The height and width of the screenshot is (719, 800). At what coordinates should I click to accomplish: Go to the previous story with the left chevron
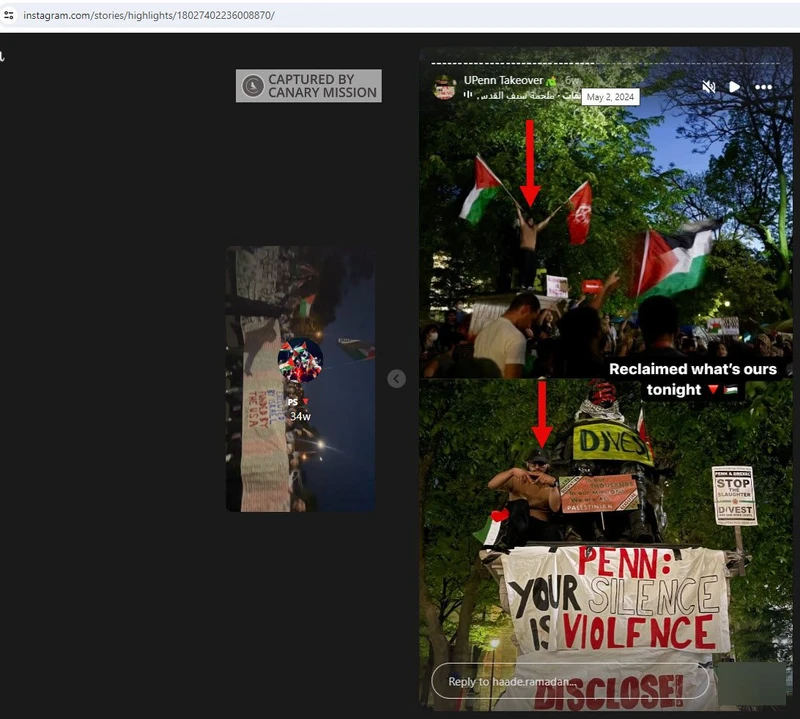coord(397,378)
